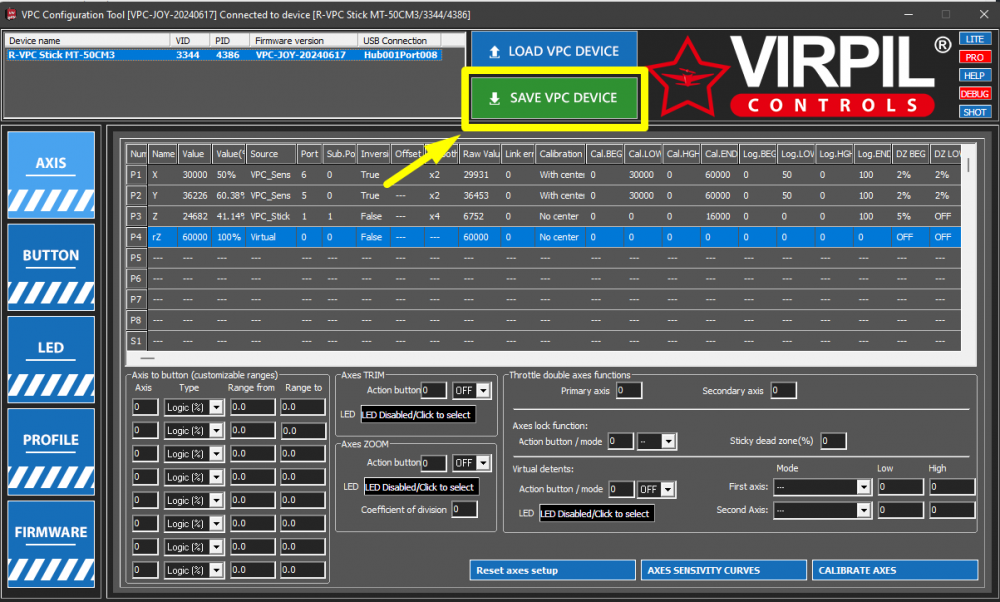Click the SHOT screenshot button
Viewport: 1000px width, 602px height.
coord(974,112)
